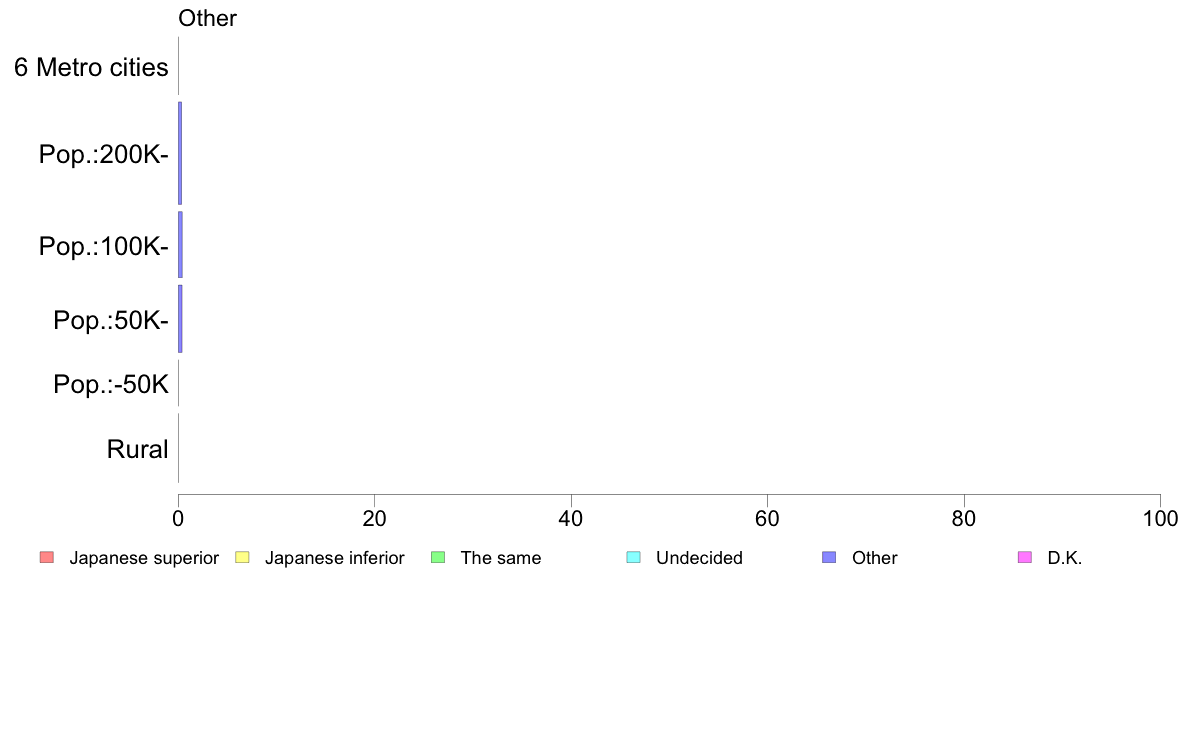
Task: Click the Pop.:50K- axis label
Action: click(111, 321)
